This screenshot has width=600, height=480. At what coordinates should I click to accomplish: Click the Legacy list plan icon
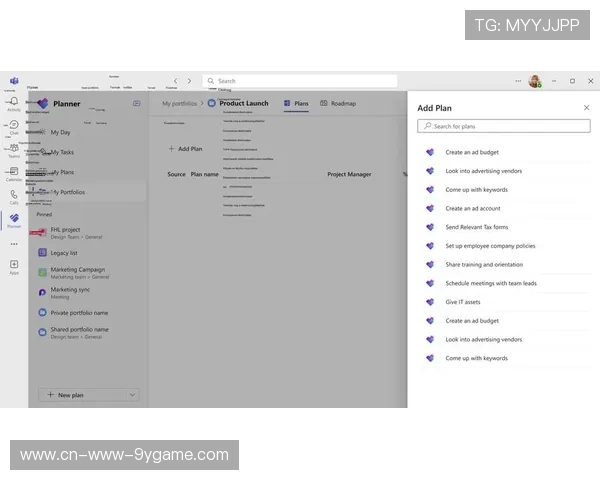tap(42, 252)
